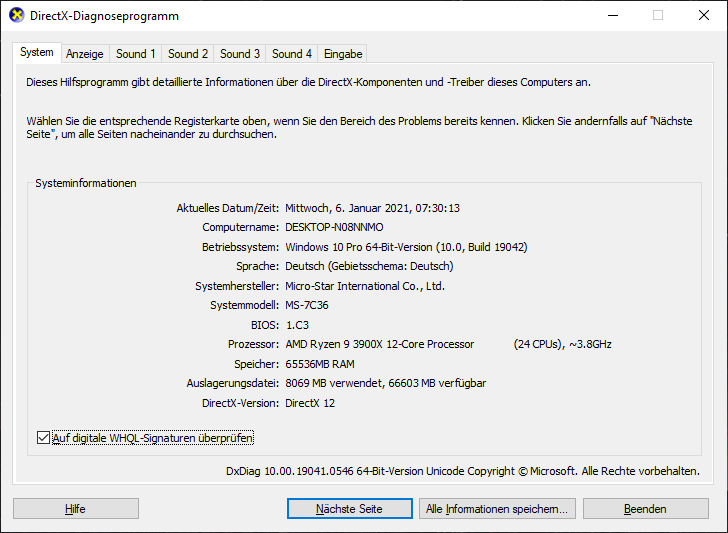Click the 'Wählen Sie die entsprechende Registerkarte' instruction text
The image size is (728, 533).
coord(359,128)
